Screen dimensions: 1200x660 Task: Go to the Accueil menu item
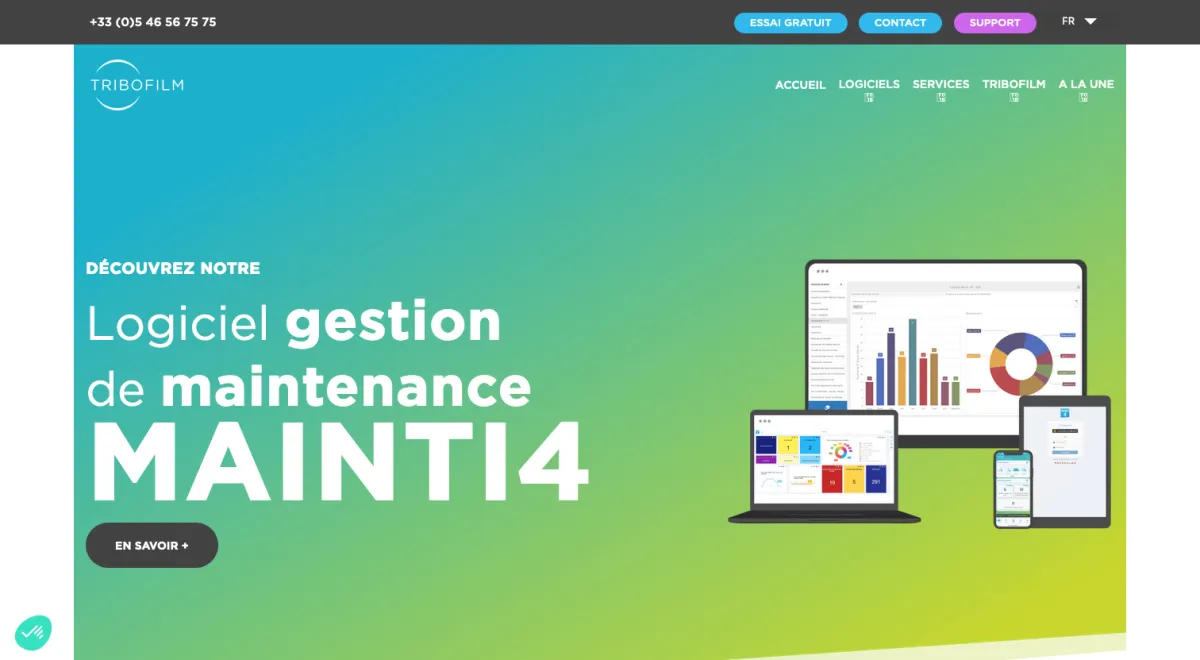800,85
